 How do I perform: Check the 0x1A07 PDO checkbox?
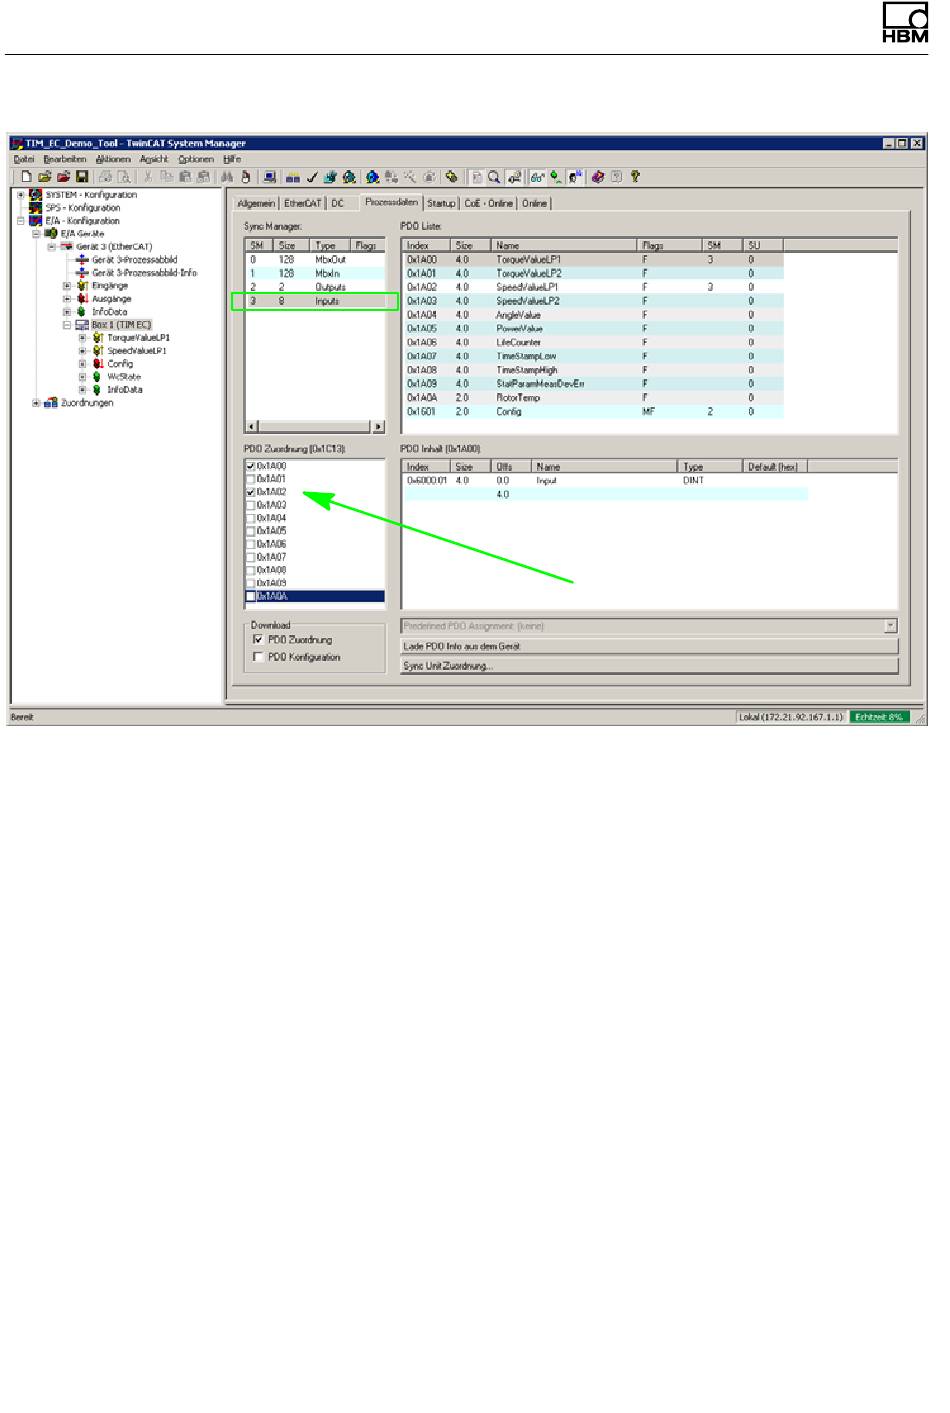[x=251, y=557]
